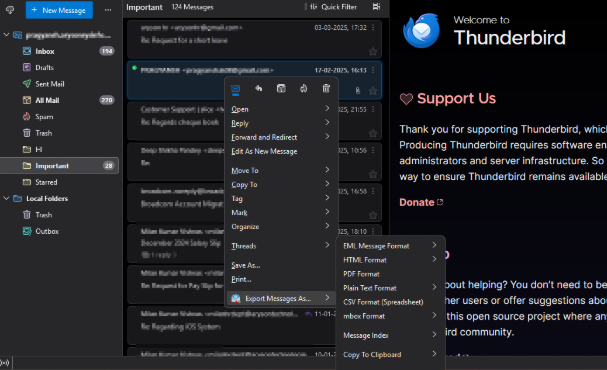Open more options dots on the 16:58 message

[373, 191]
